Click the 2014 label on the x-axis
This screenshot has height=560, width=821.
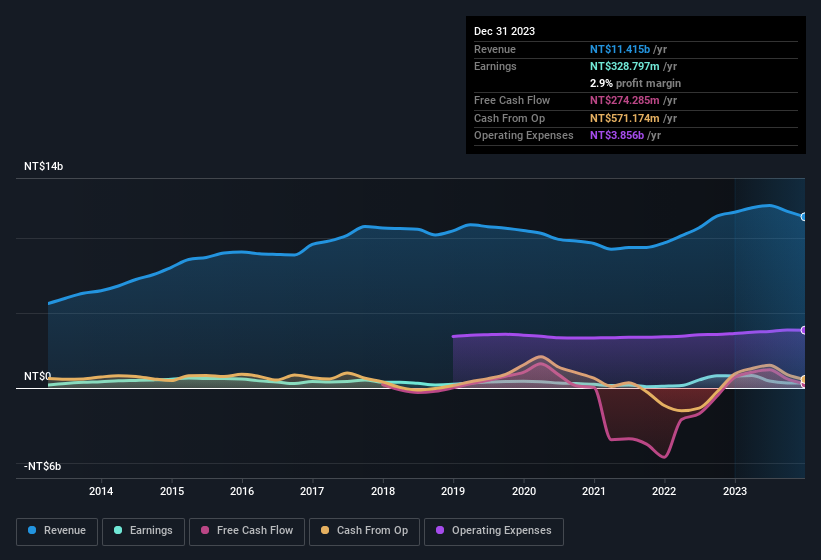100,491
